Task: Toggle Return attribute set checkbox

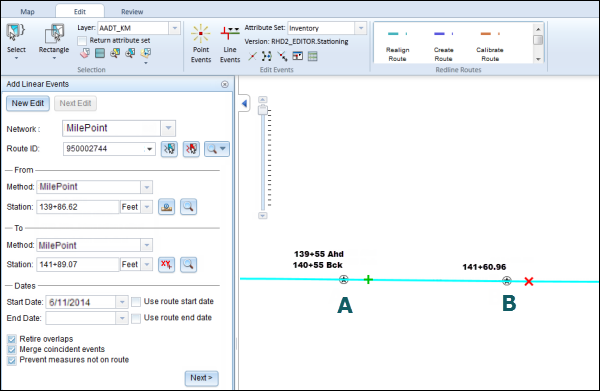Action: click(x=82, y=41)
